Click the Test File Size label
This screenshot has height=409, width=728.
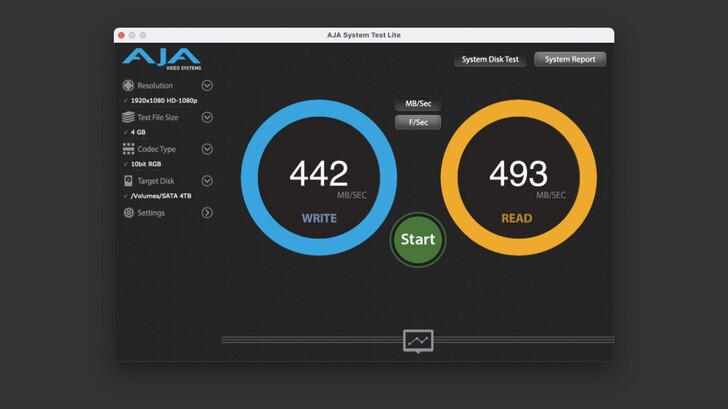coord(158,117)
